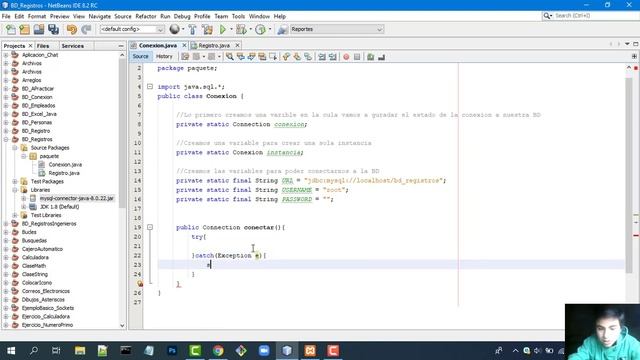This screenshot has width=640, height=360.
Task: Open Chrome from the Windows taskbar
Action: click(218, 351)
